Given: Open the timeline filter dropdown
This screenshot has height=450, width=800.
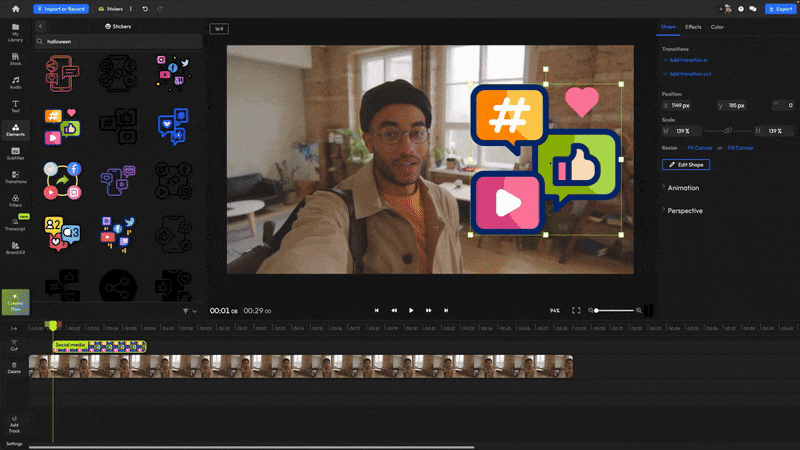Looking at the screenshot, I should coord(189,311).
